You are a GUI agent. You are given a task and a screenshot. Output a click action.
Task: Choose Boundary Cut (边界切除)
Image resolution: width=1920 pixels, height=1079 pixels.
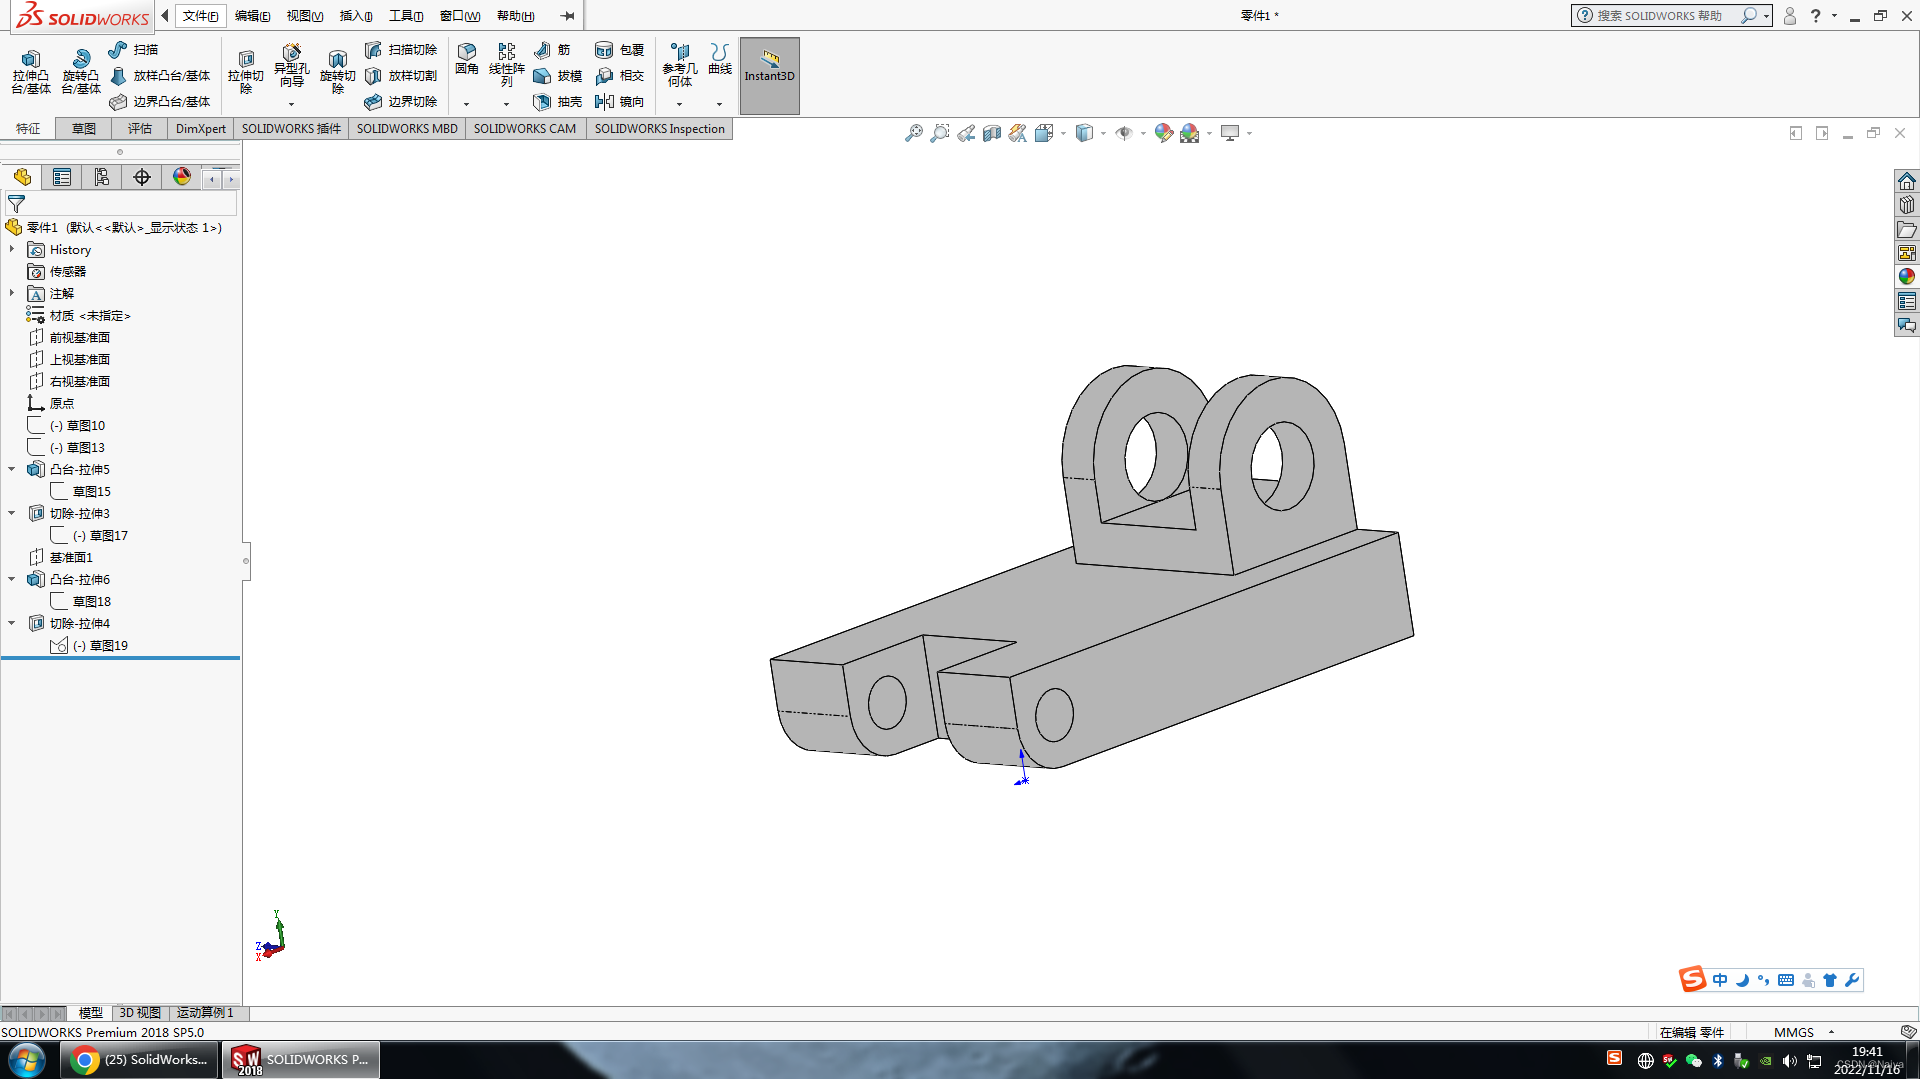click(x=401, y=101)
